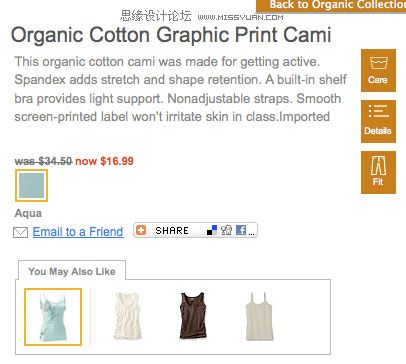The height and width of the screenshot is (364, 406).
Task: Click the SHARE button label
Action: click(x=172, y=231)
